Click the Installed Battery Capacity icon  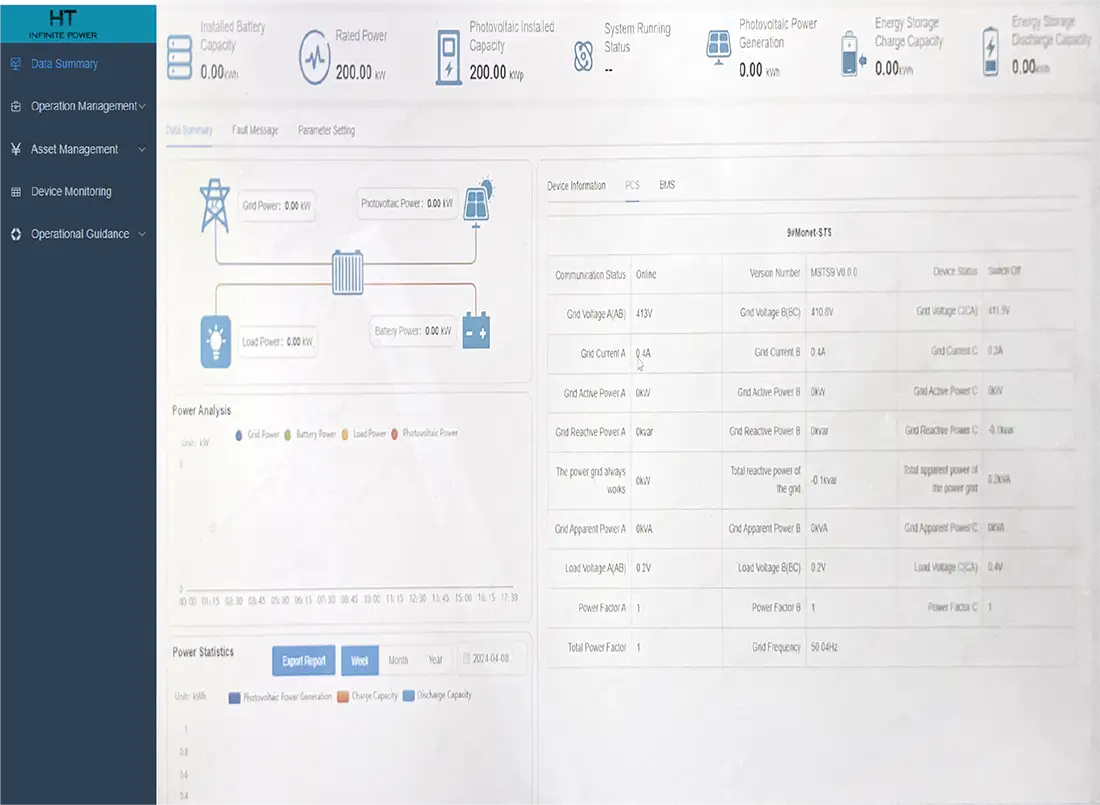click(180, 57)
